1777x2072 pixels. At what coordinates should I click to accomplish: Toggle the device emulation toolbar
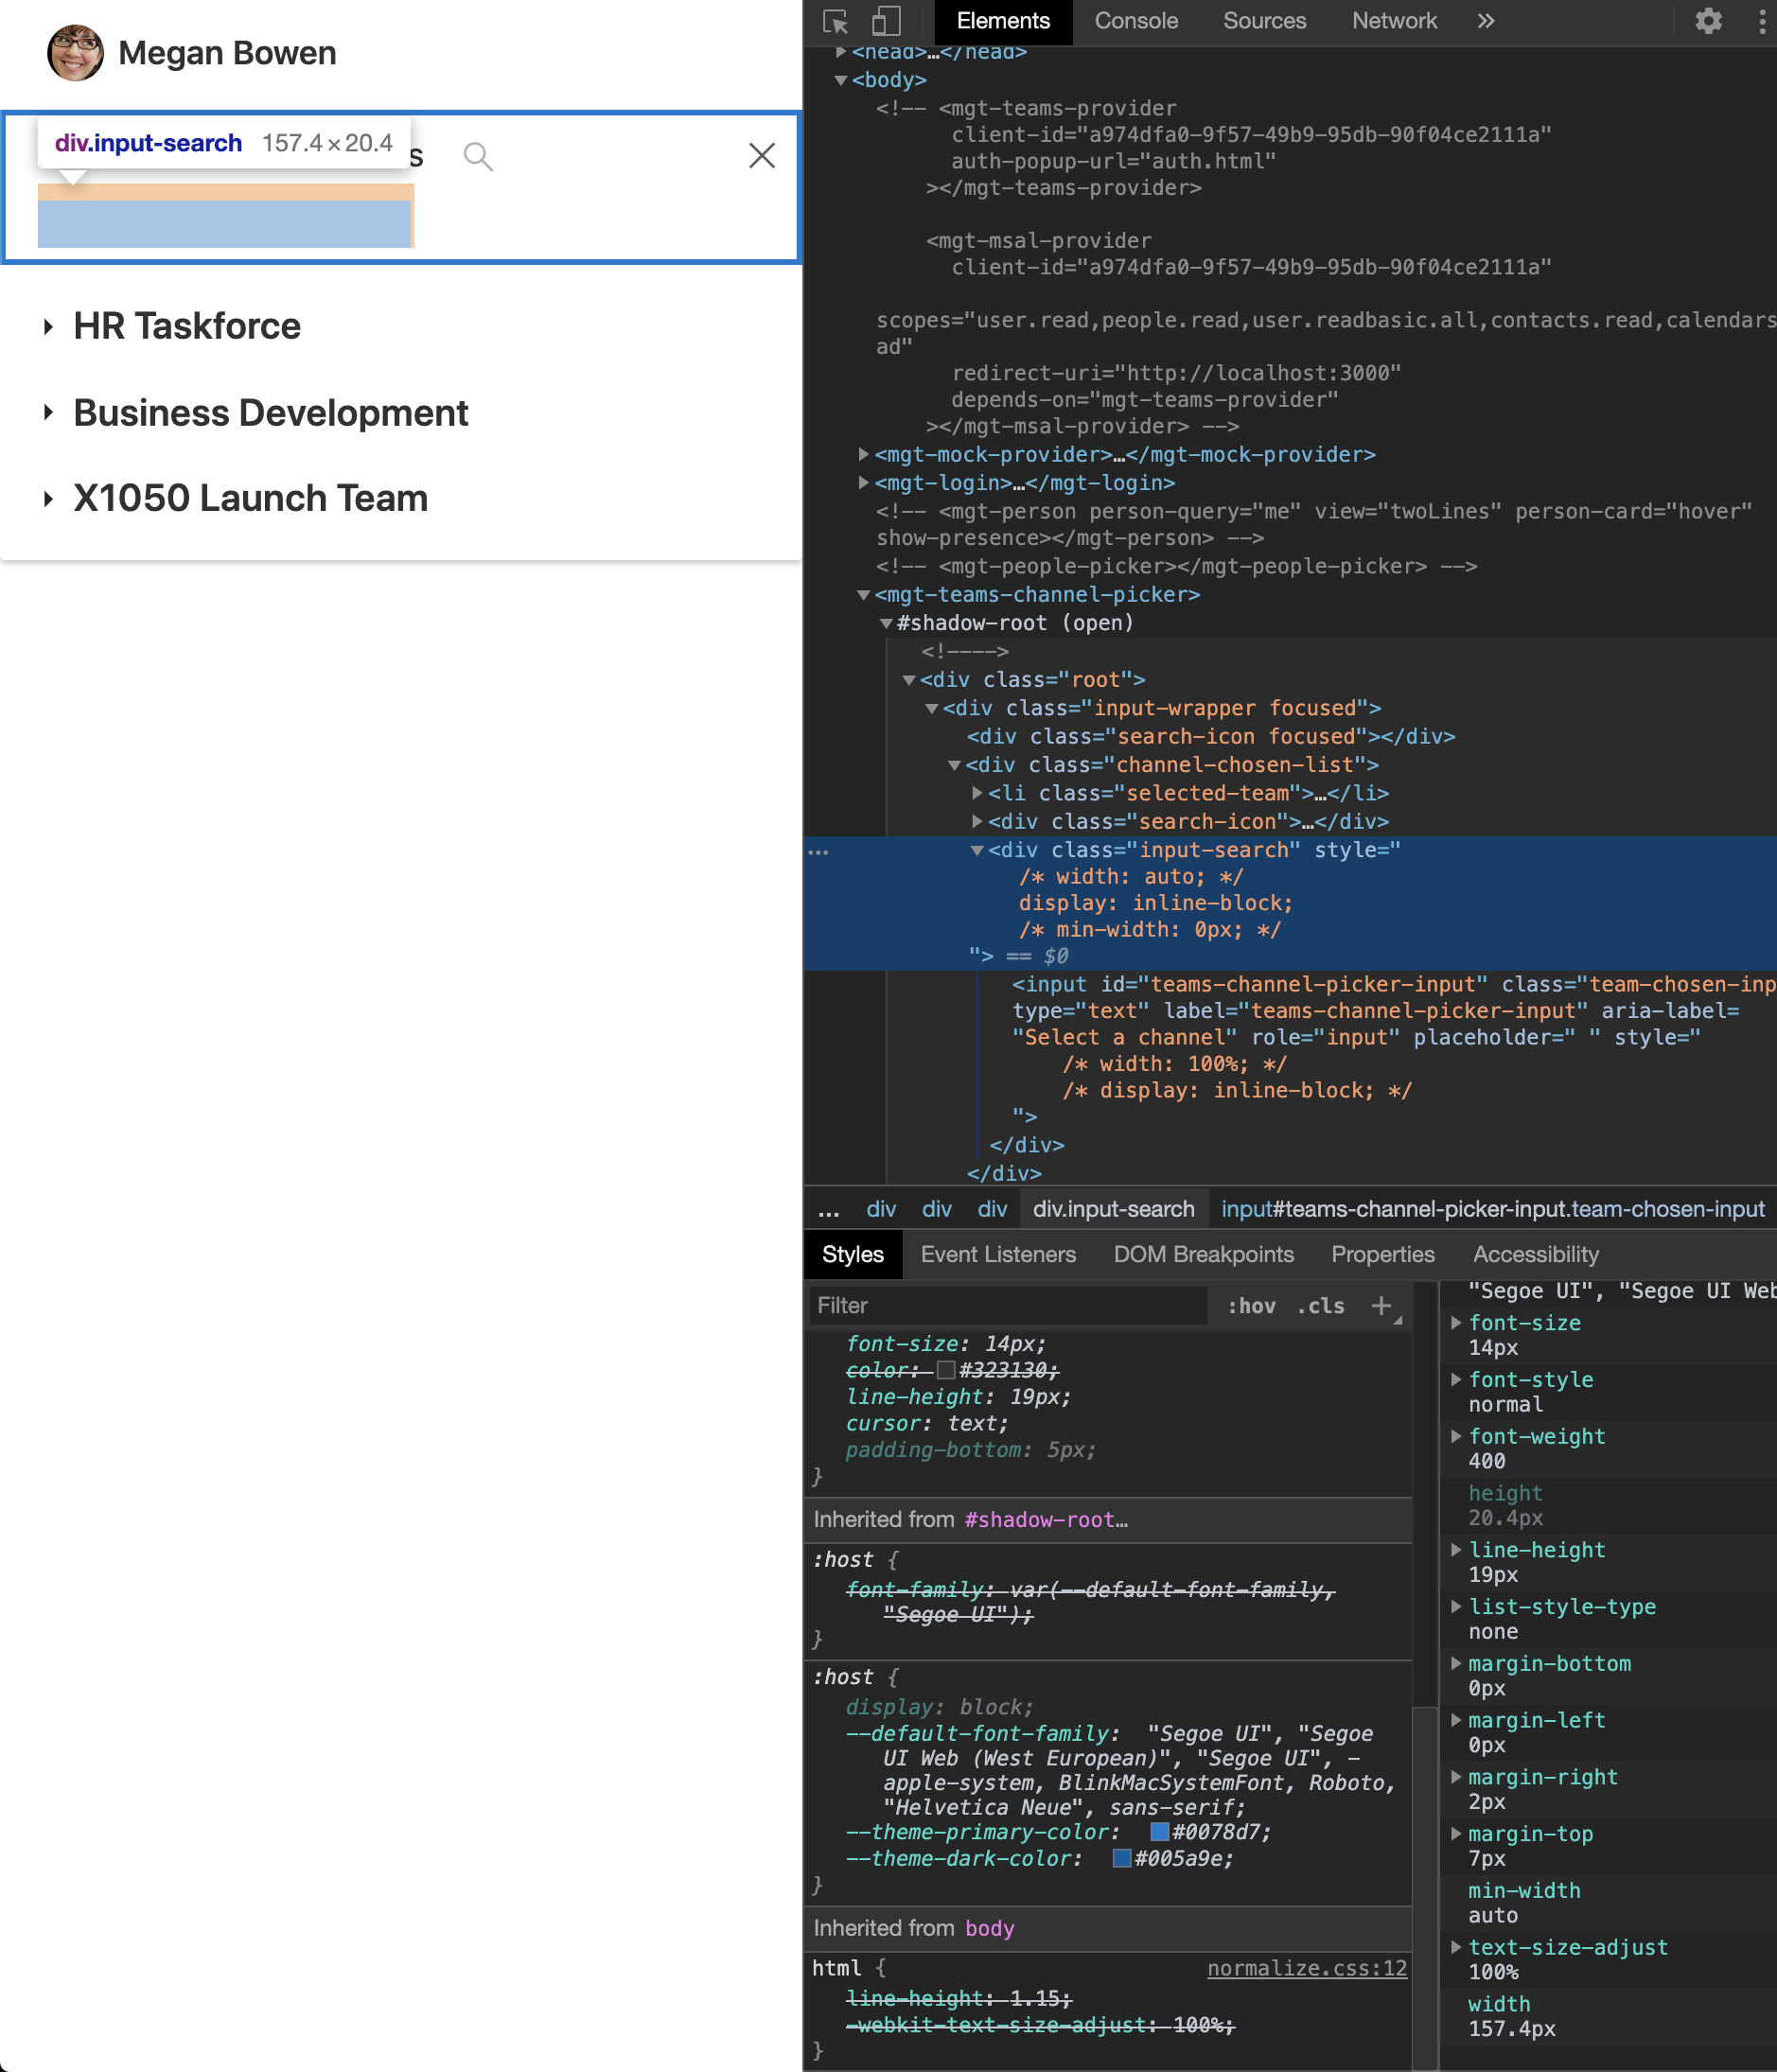(x=885, y=20)
